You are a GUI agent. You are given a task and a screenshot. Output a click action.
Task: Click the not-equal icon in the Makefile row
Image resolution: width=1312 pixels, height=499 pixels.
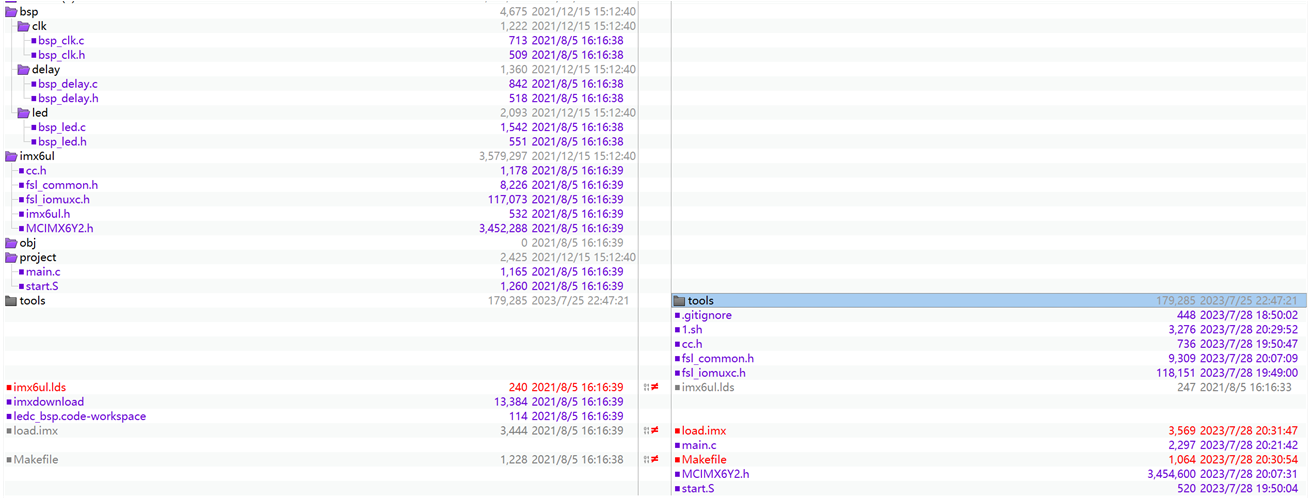click(x=655, y=460)
